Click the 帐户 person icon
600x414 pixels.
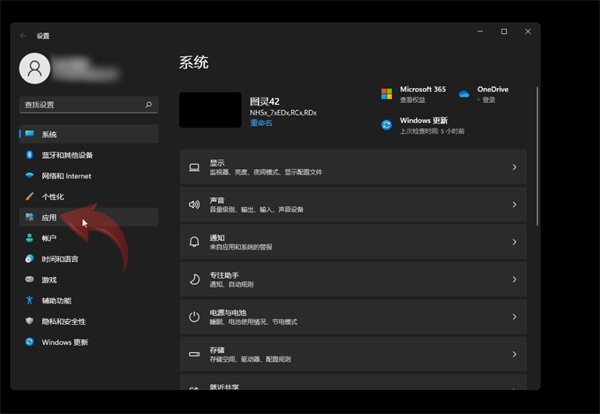pos(30,238)
